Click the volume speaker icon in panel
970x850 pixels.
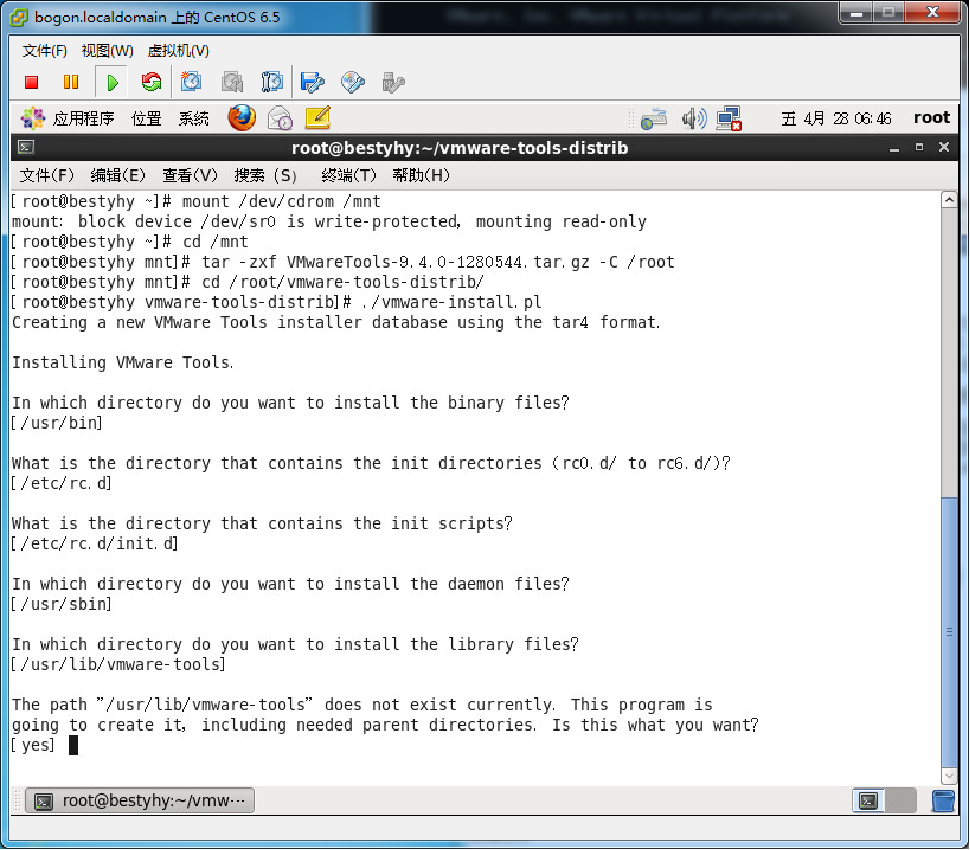point(694,118)
